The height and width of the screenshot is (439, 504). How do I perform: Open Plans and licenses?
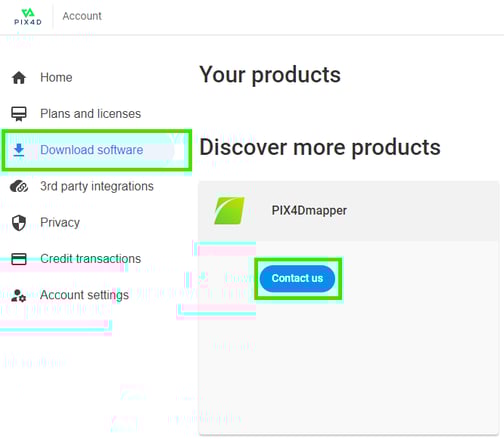coord(92,114)
